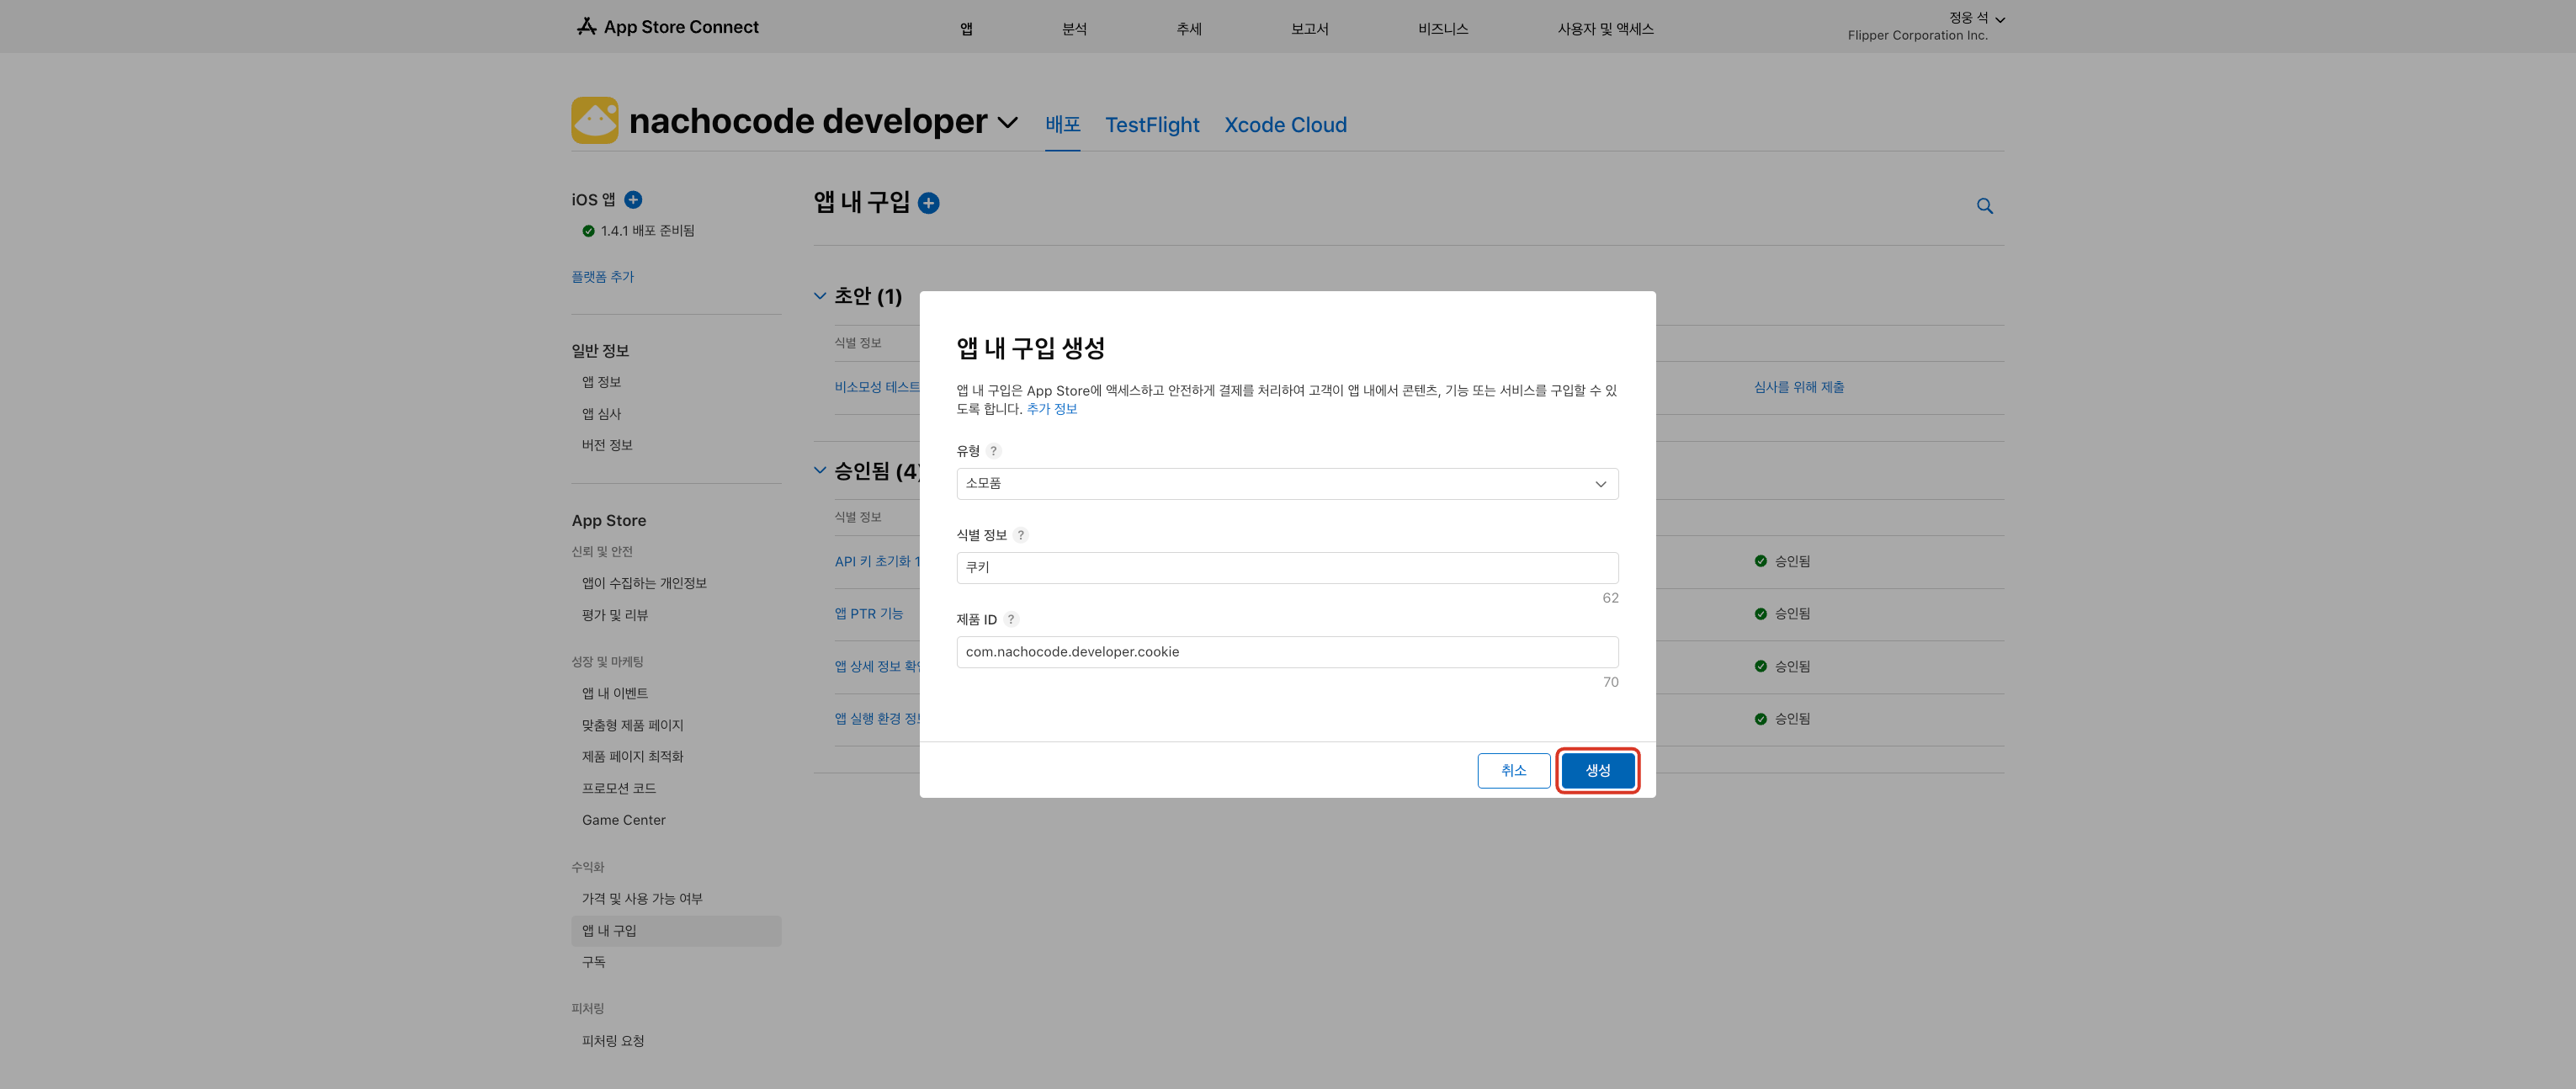Viewport: 2576px width, 1089px height.
Task: Click the nachocode developer app icon
Action: pos(594,121)
